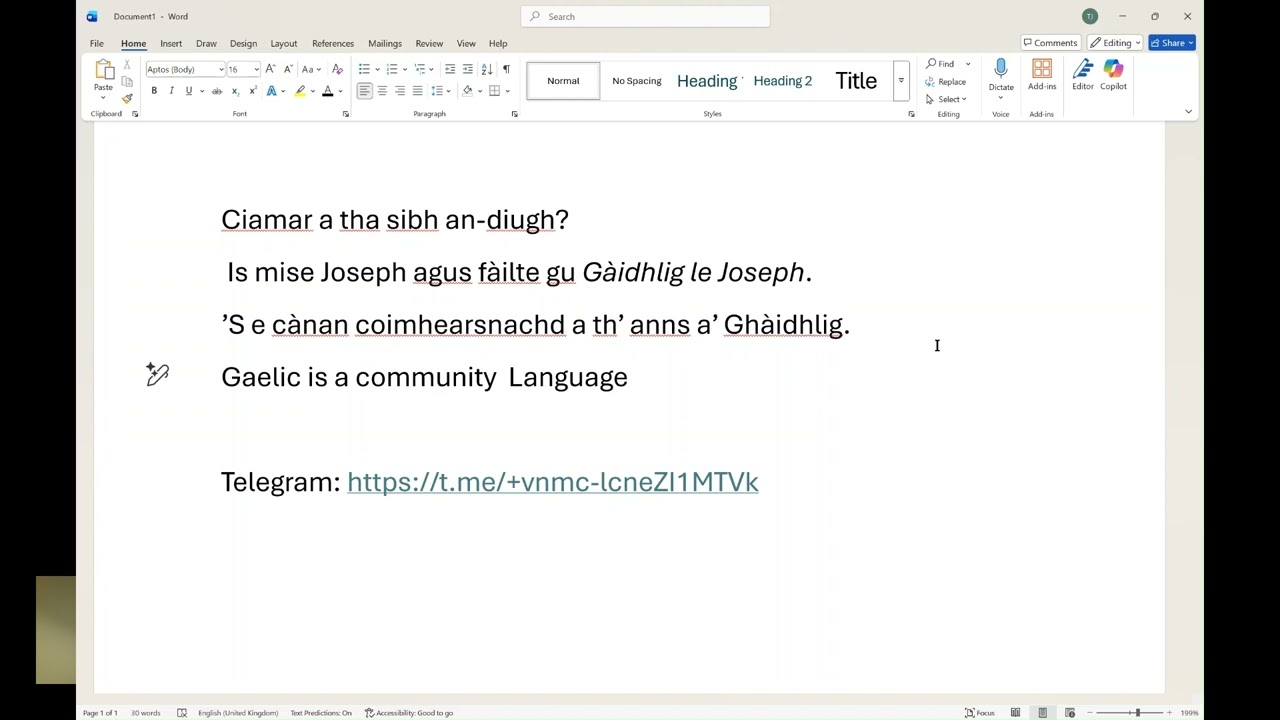Expand the Styles gallery more arrow
This screenshot has width=1280, height=720.
[901, 81]
